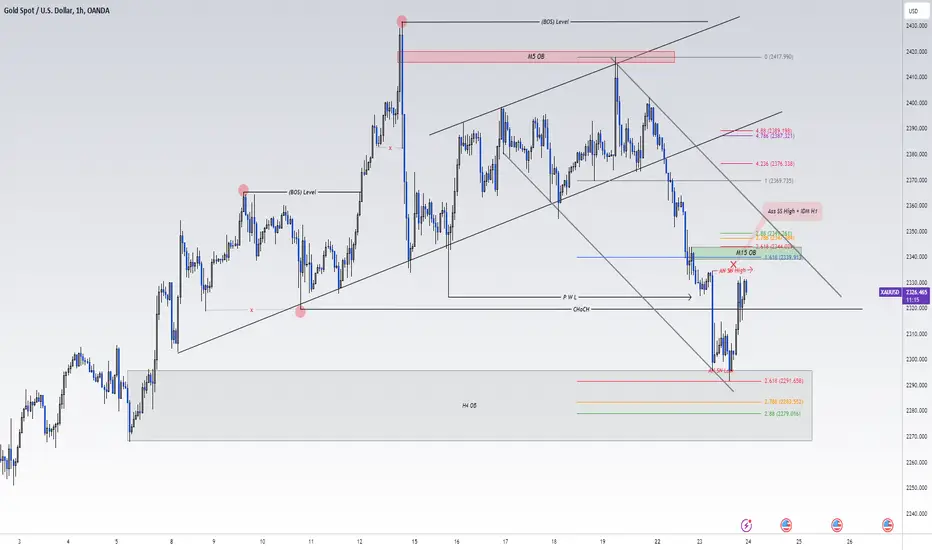This screenshot has height=550, width=932.
Task: Click the 2326.465 current price label
Action: click(916, 293)
